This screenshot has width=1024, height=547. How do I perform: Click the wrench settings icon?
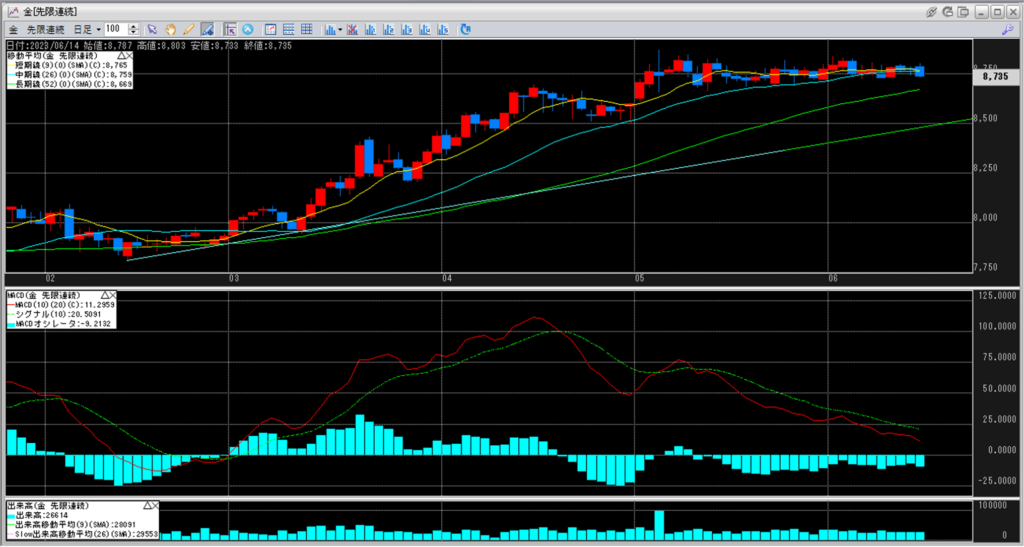point(1007,29)
